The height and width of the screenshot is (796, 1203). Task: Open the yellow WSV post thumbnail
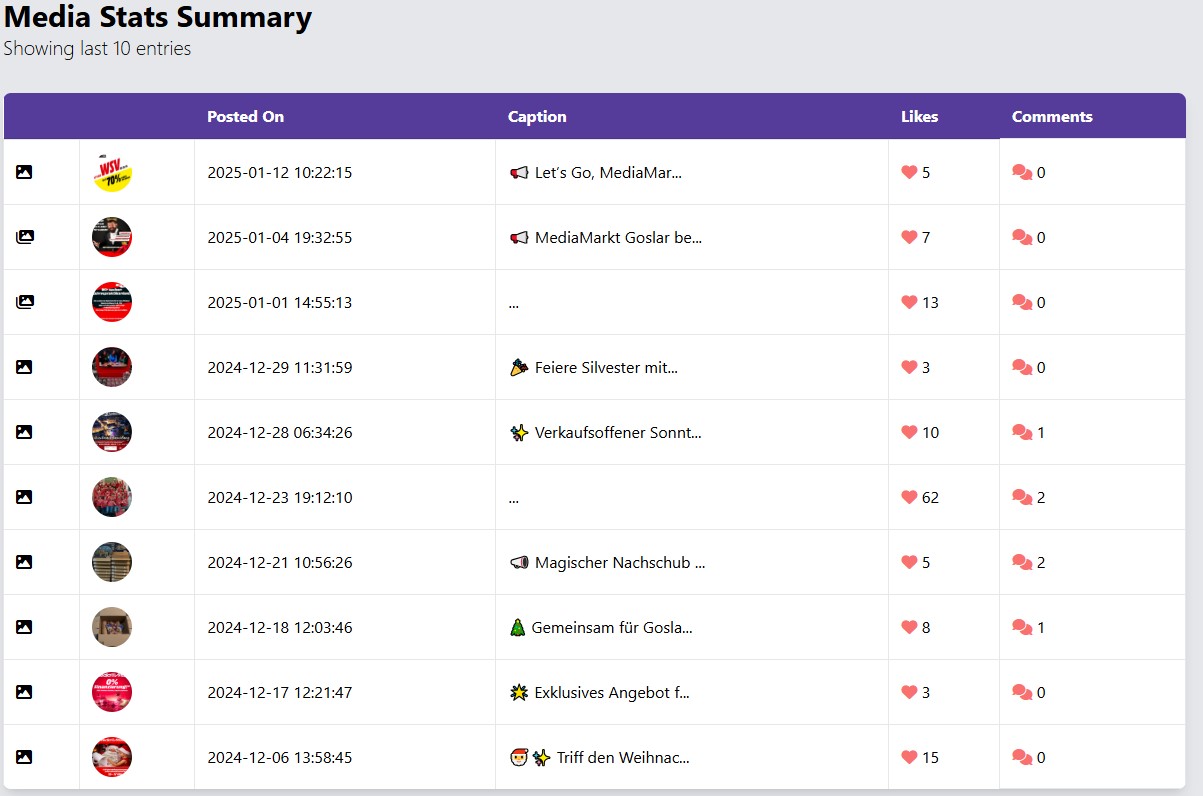tap(112, 172)
